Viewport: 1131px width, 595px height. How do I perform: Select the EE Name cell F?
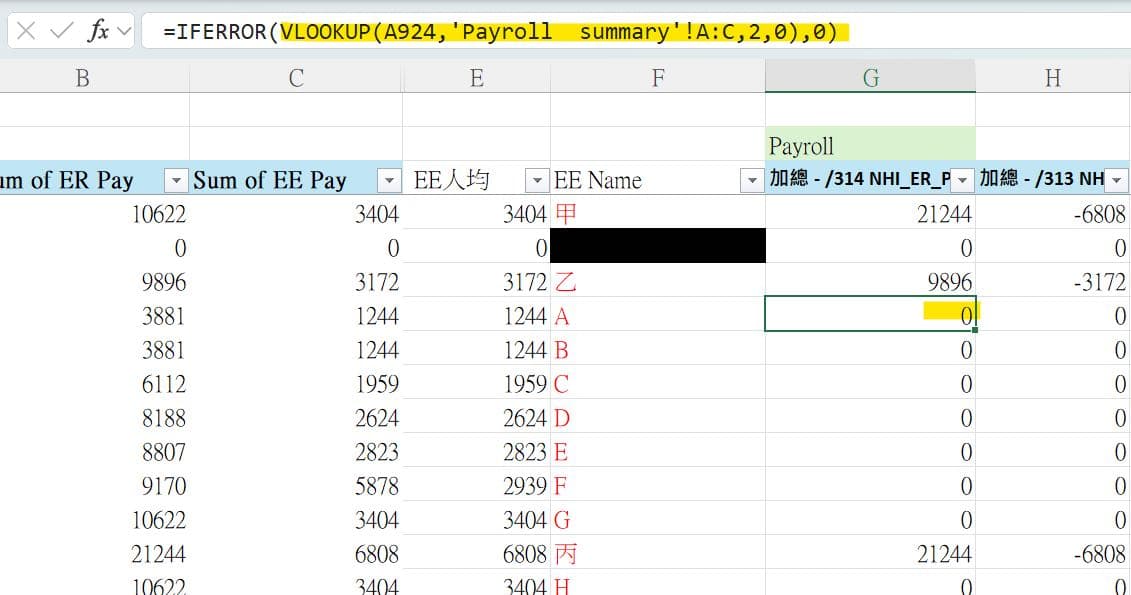(x=658, y=485)
